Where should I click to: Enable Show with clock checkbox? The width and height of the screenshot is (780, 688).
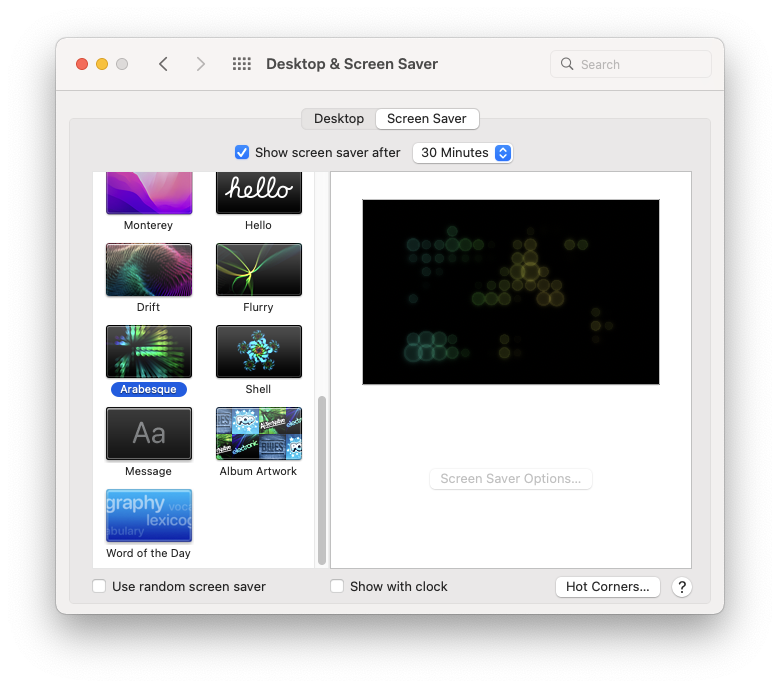[337, 586]
